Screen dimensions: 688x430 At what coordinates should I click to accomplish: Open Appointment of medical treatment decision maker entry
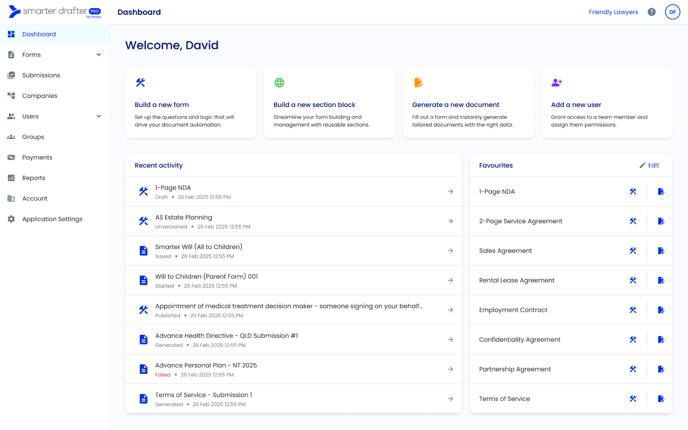point(293,310)
